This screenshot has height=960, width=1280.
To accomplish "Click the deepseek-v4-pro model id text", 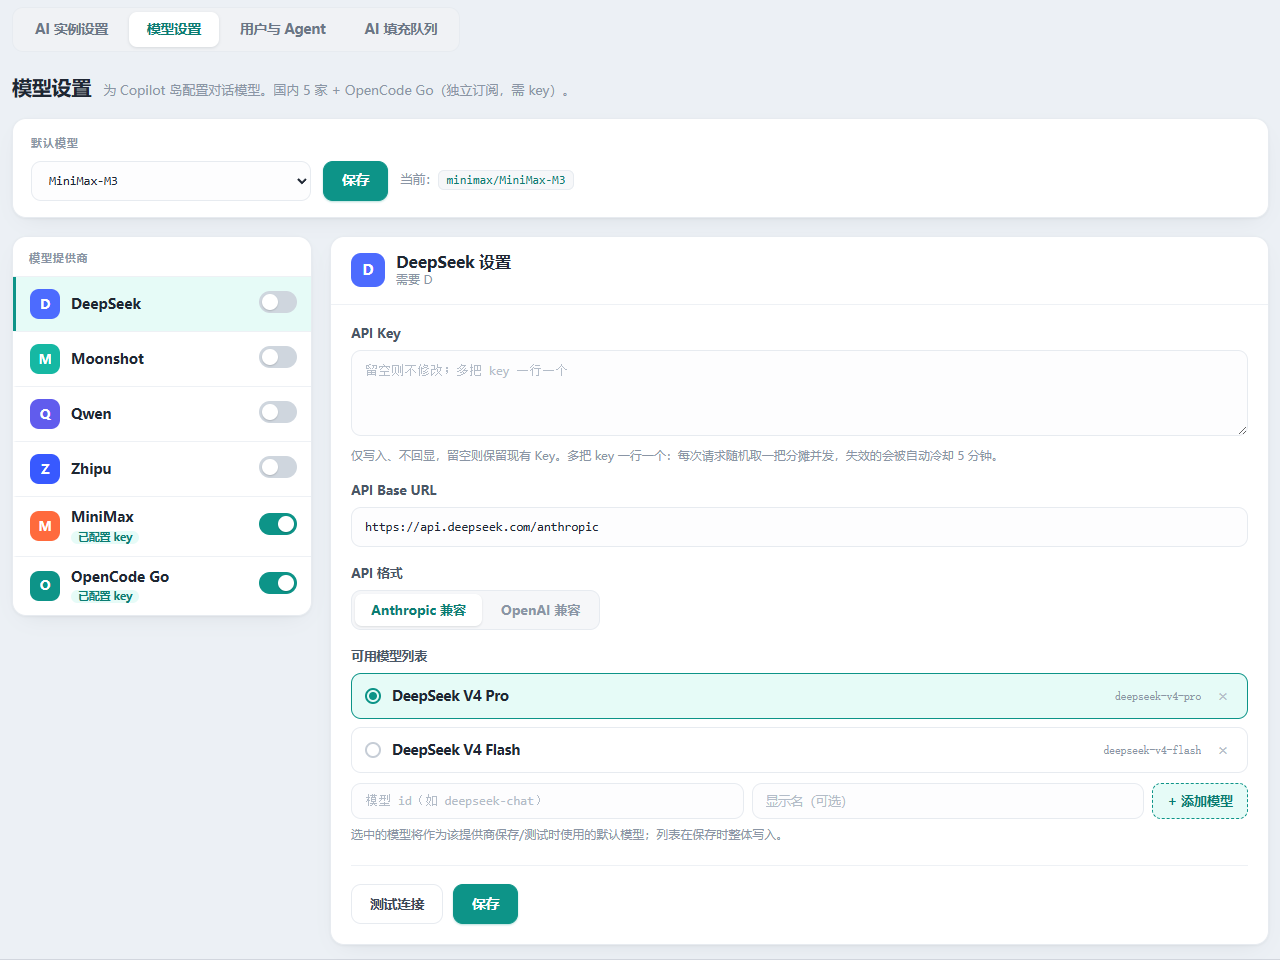I will (x=1158, y=696).
